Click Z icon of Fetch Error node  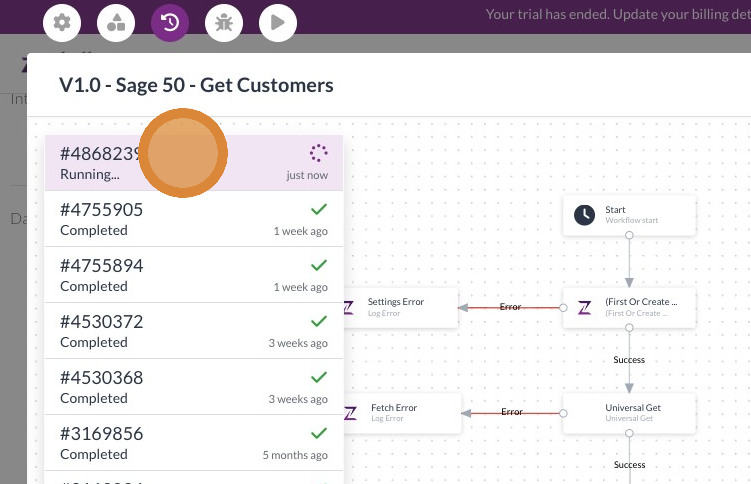(x=350, y=413)
